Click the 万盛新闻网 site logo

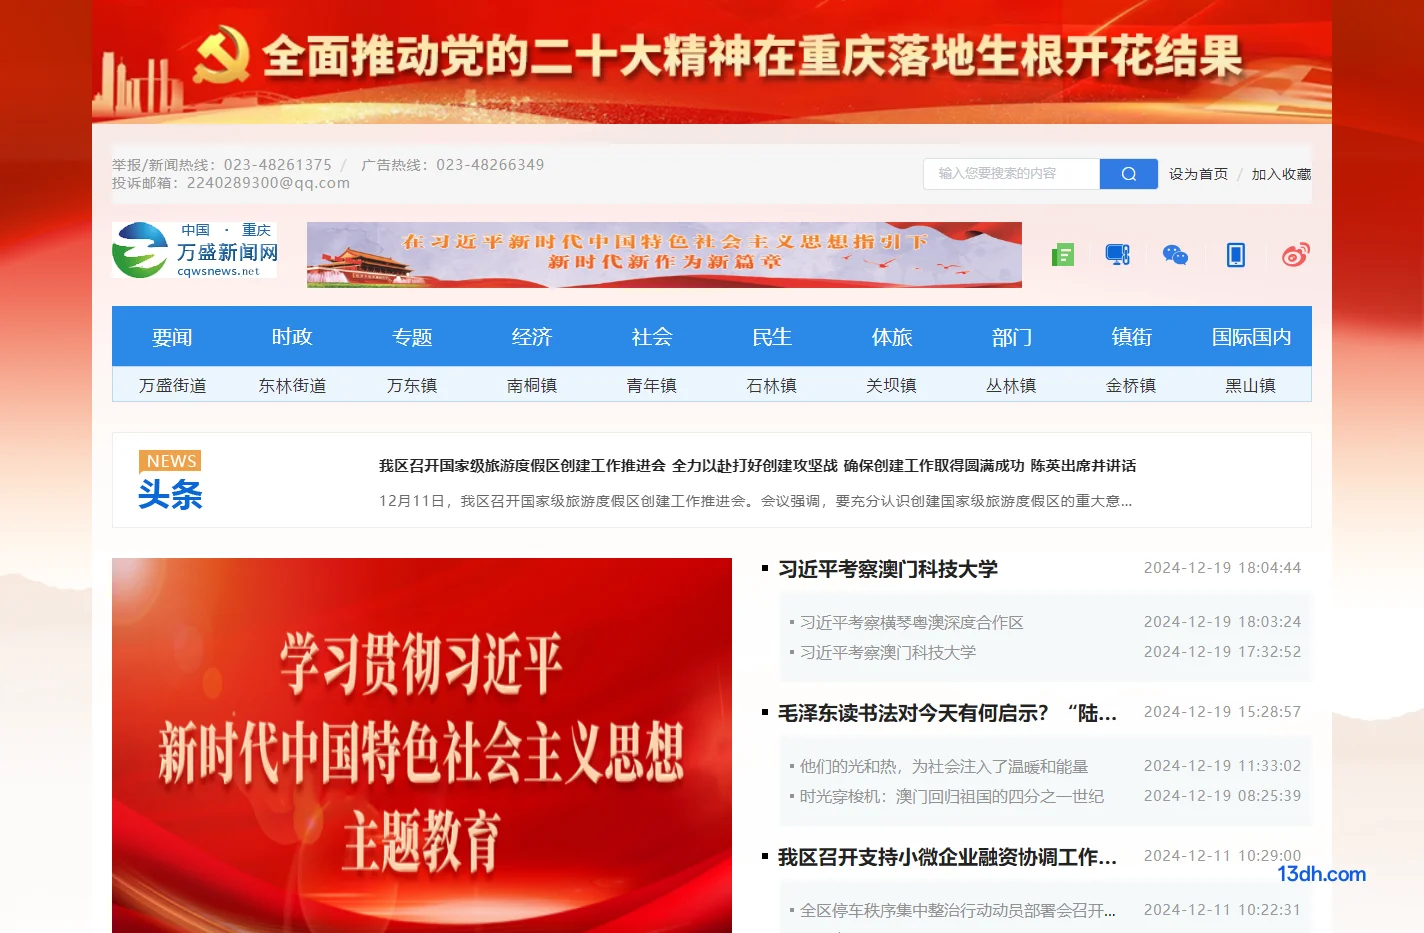(195, 250)
